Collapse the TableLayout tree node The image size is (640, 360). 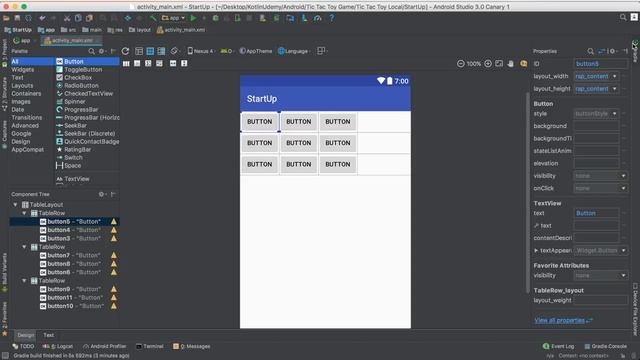pos(16,204)
